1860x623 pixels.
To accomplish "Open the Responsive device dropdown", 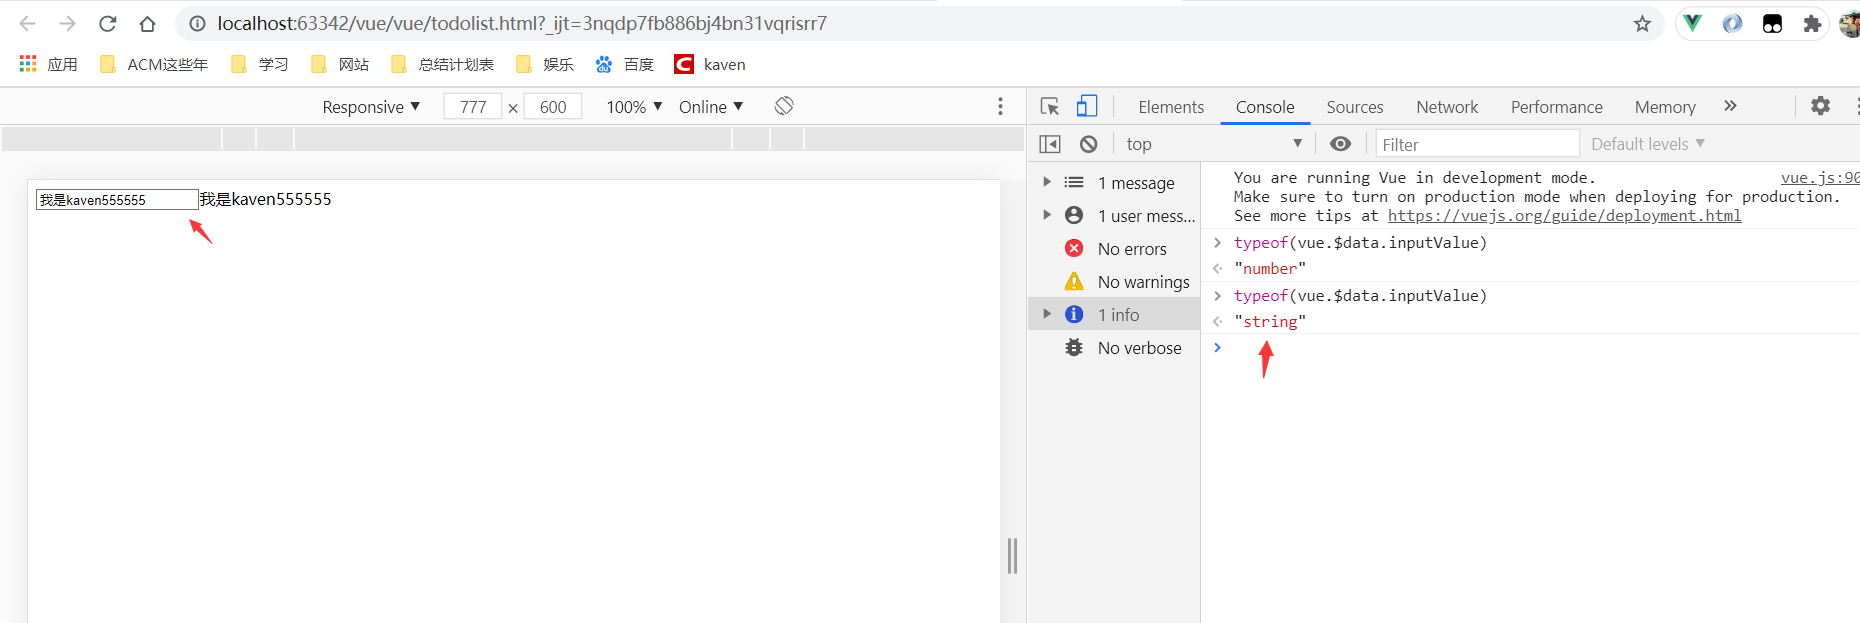I will 371,107.
